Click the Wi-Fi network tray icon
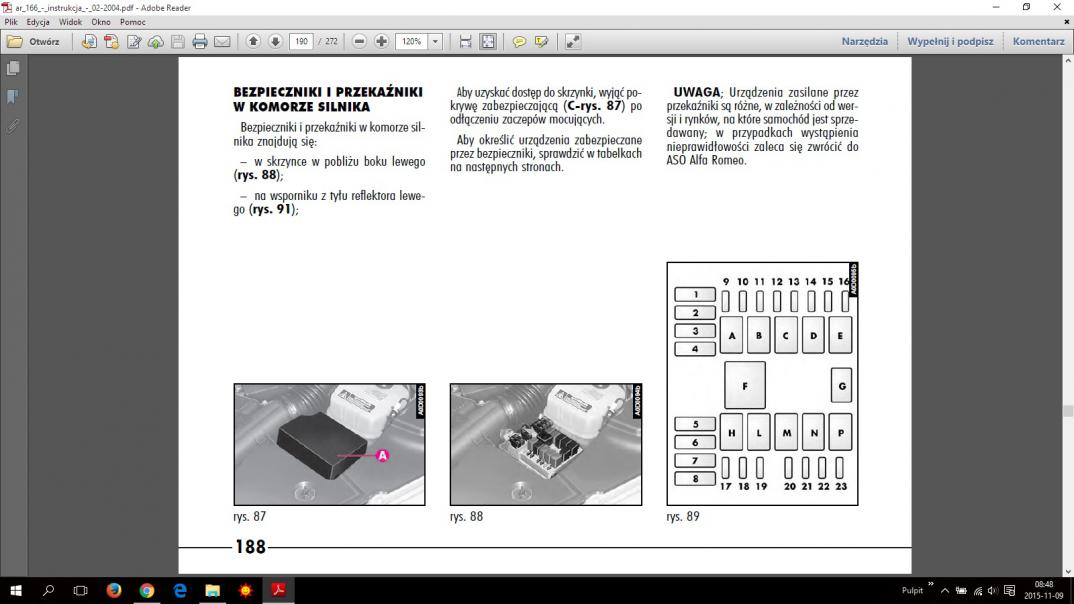 tap(977, 590)
